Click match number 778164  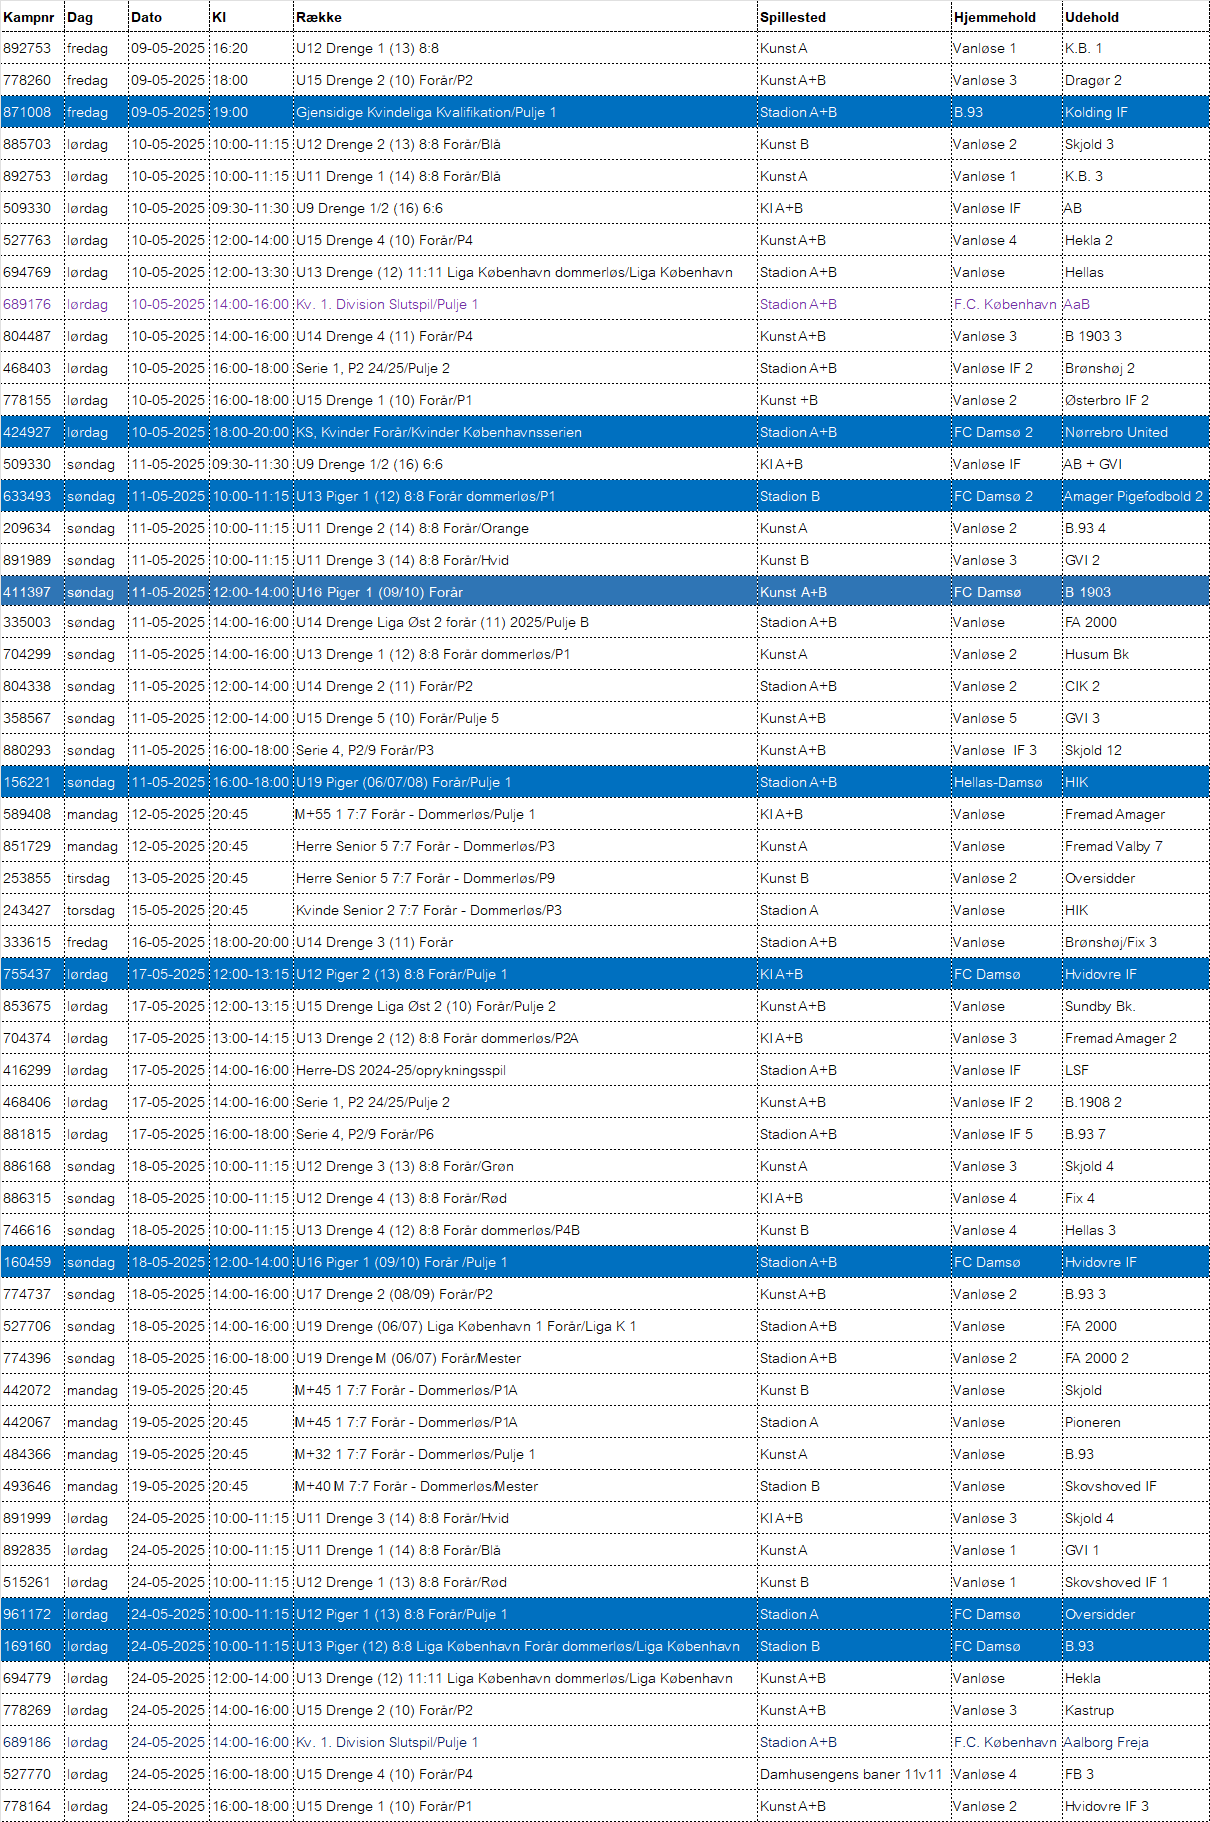27,1806
